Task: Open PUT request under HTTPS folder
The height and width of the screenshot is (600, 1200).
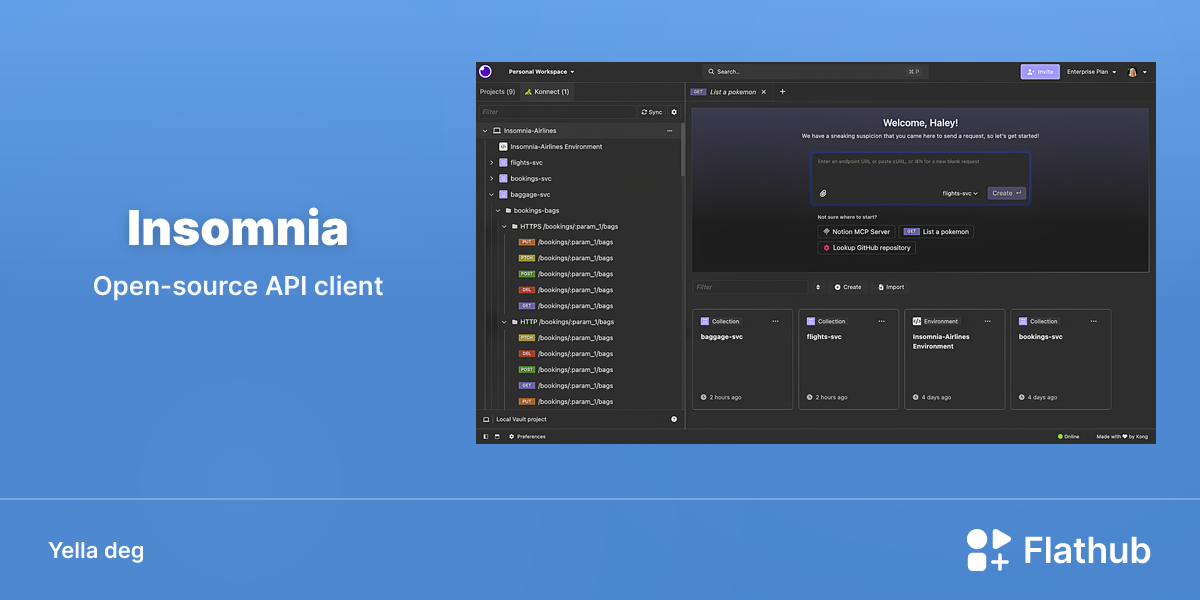Action: click(x=566, y=242)
